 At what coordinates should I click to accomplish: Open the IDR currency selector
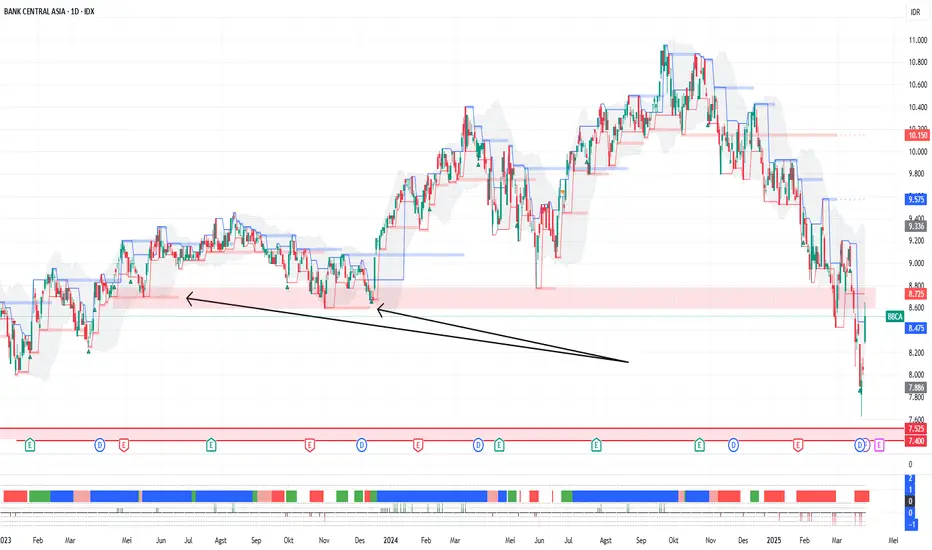915,12
